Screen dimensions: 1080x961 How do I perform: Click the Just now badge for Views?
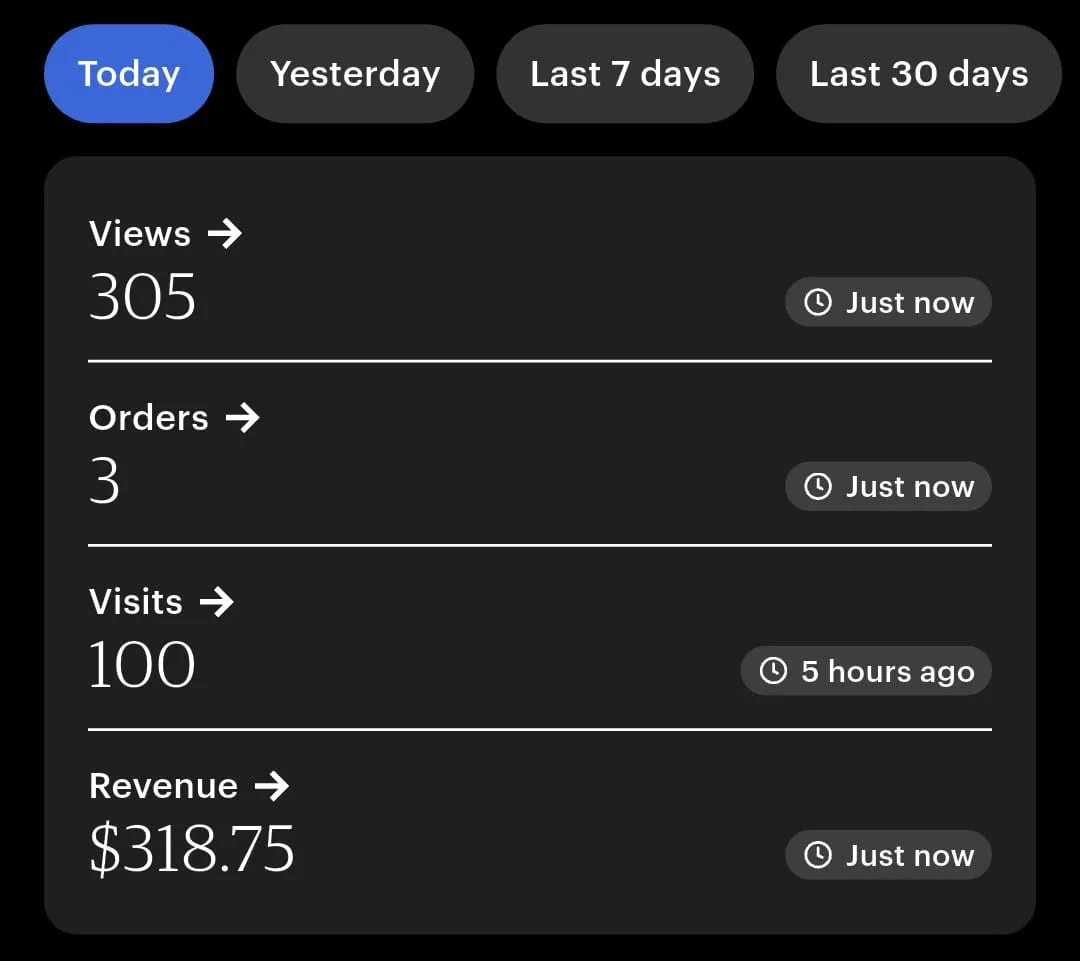(888, 302)
